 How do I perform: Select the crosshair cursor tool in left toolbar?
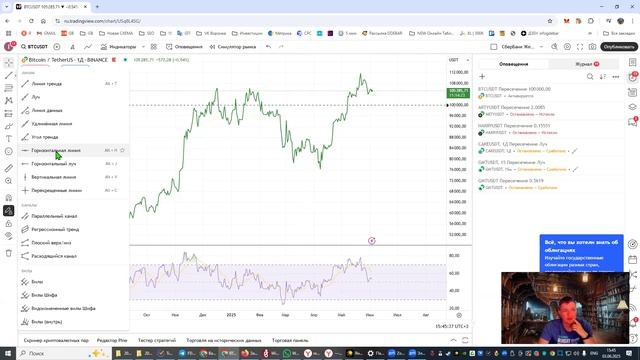(x=9, y=63)
